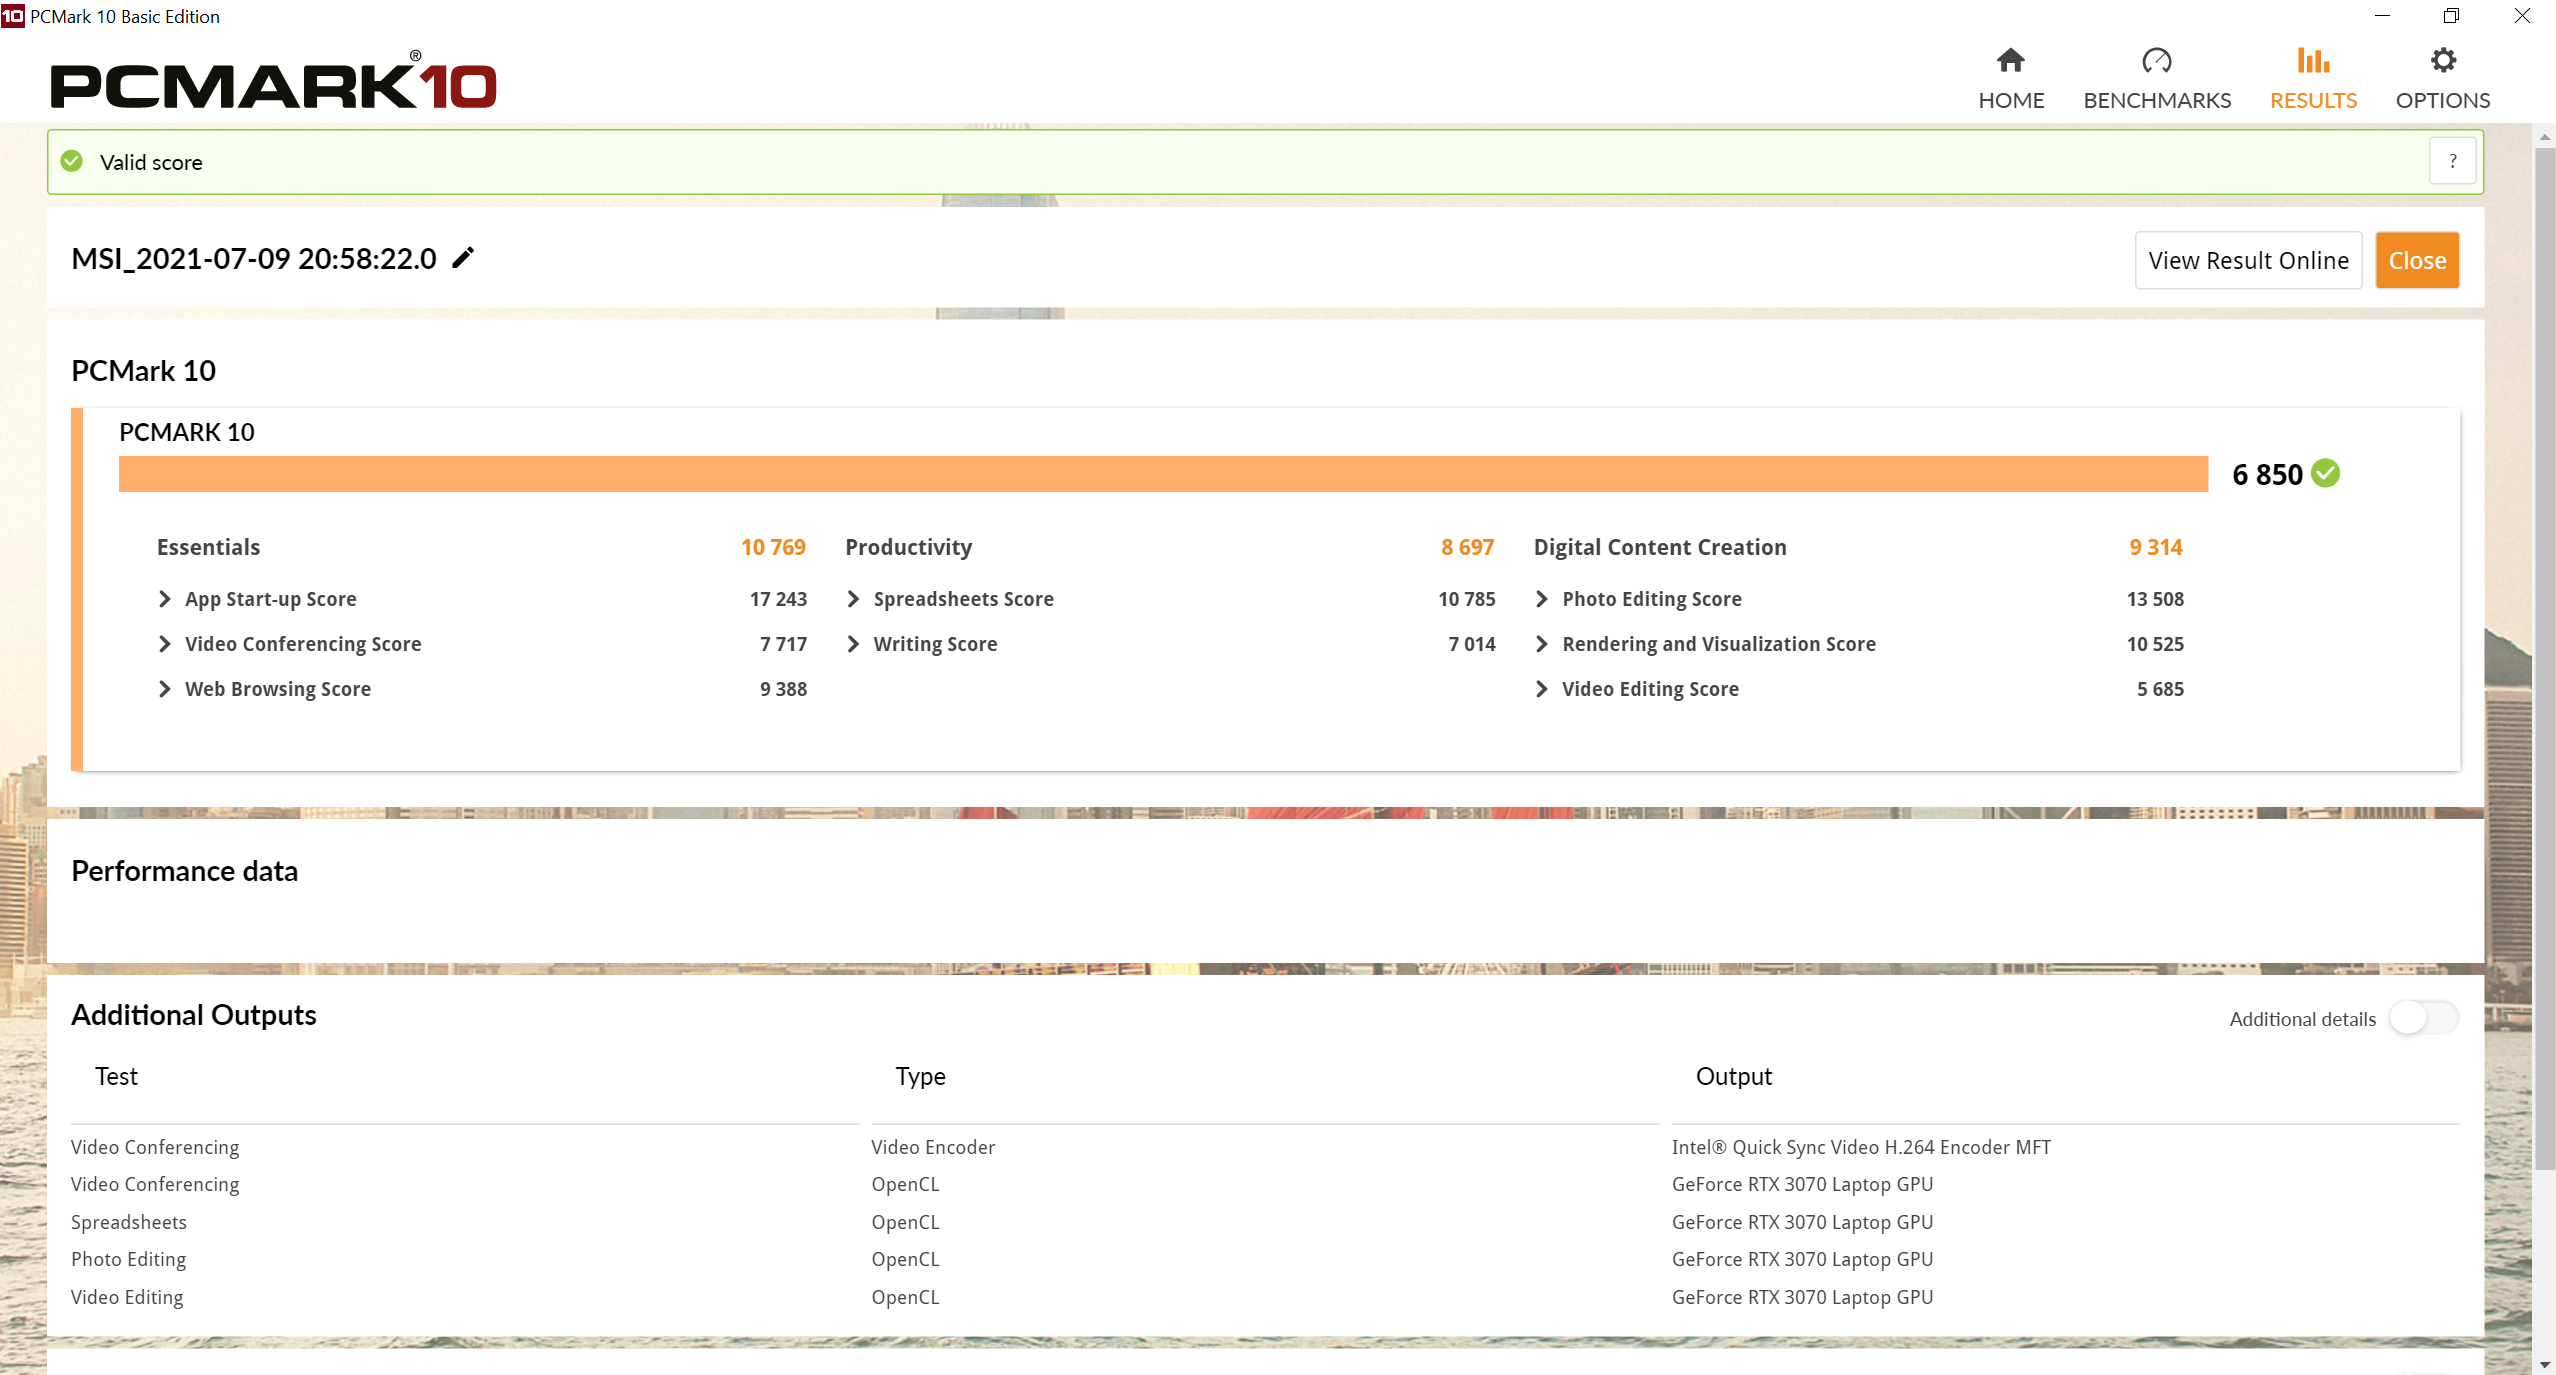The image size is (2556, 1375).
Task: Click the PCMark app icon in the title bar
Action: click(13, 16)
